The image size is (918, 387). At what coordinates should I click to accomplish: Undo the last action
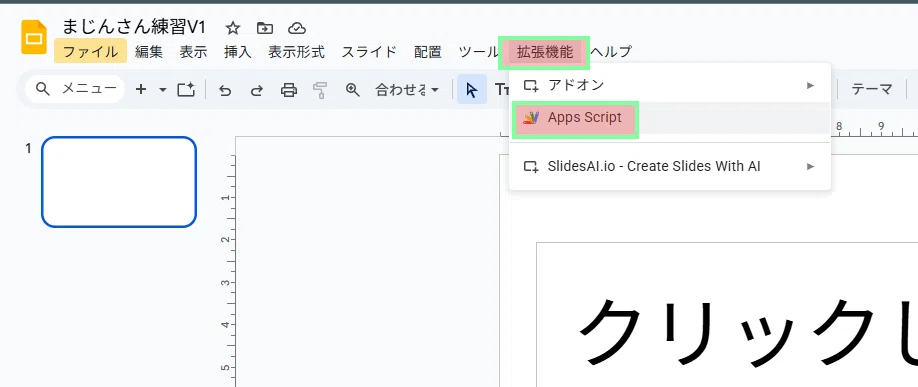pyautogui.click(x=225, y=90)
